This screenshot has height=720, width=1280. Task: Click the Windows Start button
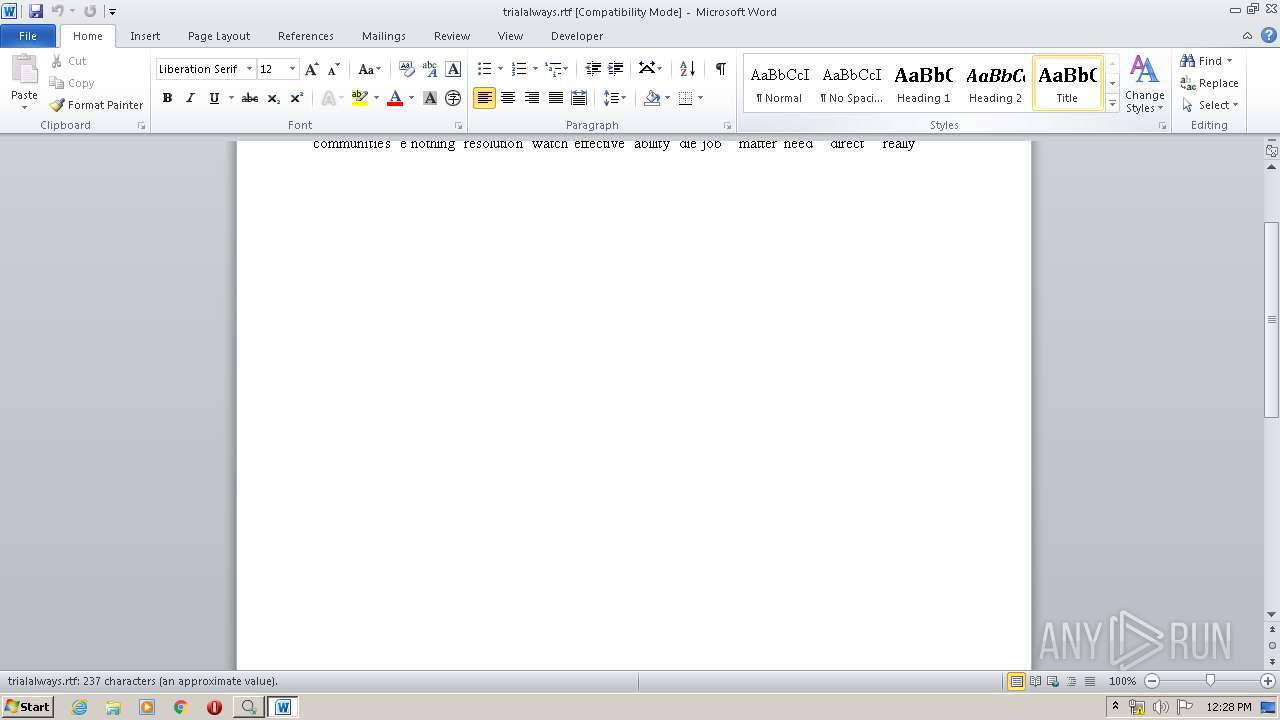click(x=27, y=707)
